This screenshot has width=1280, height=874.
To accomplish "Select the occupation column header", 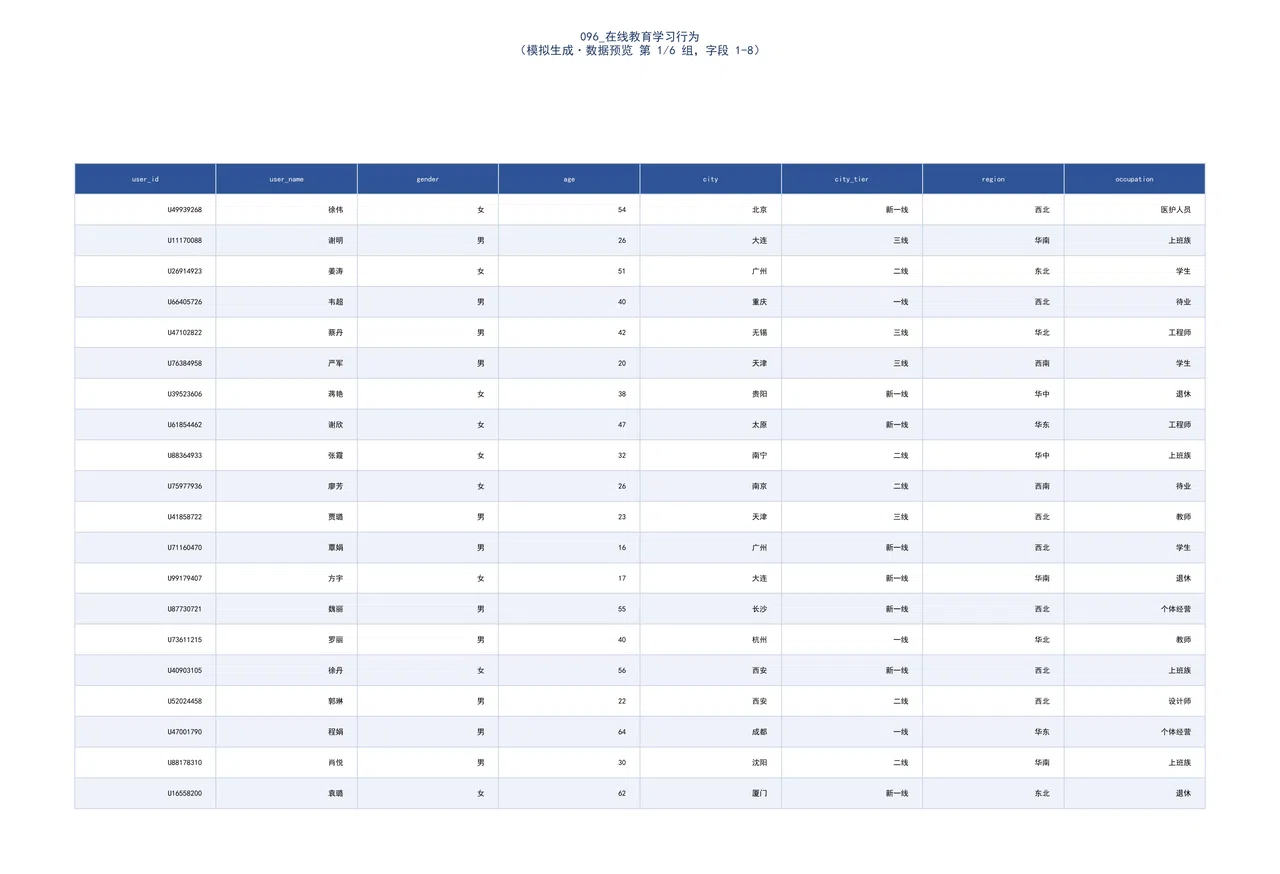I will click(x=1135, y=179).
